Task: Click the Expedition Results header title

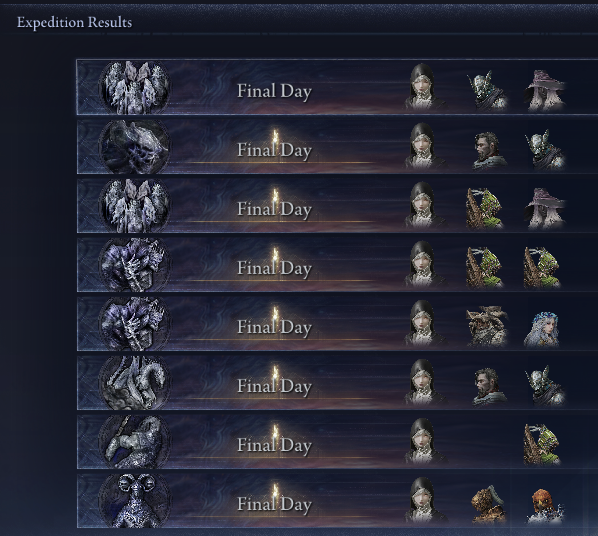Action: click(74, 22)
